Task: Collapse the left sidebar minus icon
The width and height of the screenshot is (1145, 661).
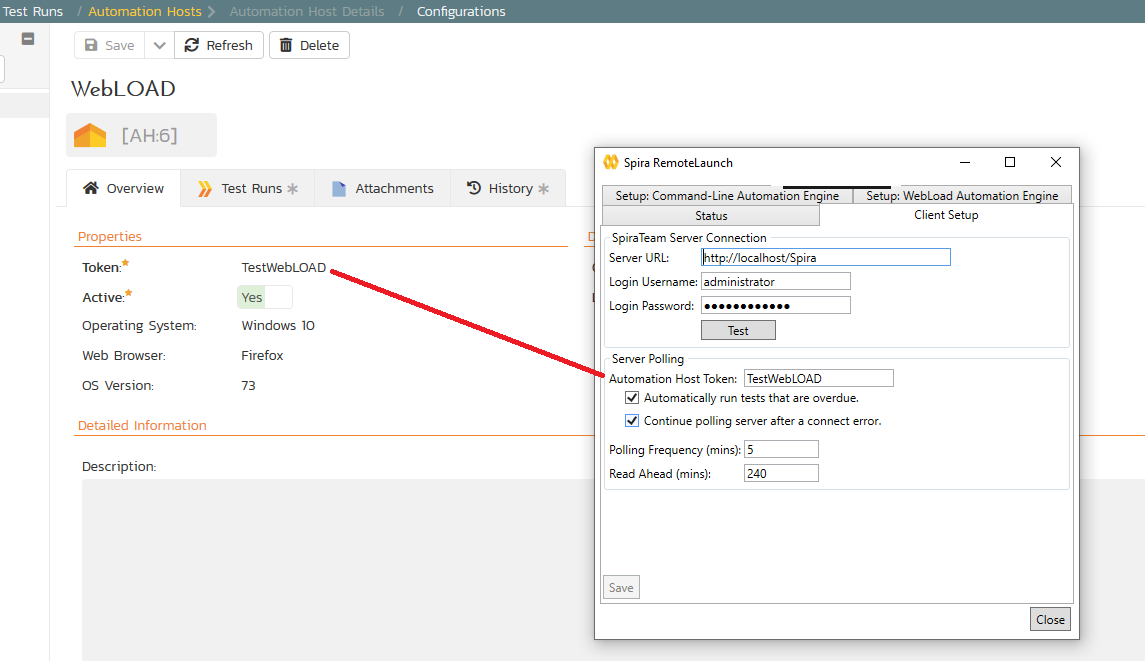Action: (x=28, y=38)
